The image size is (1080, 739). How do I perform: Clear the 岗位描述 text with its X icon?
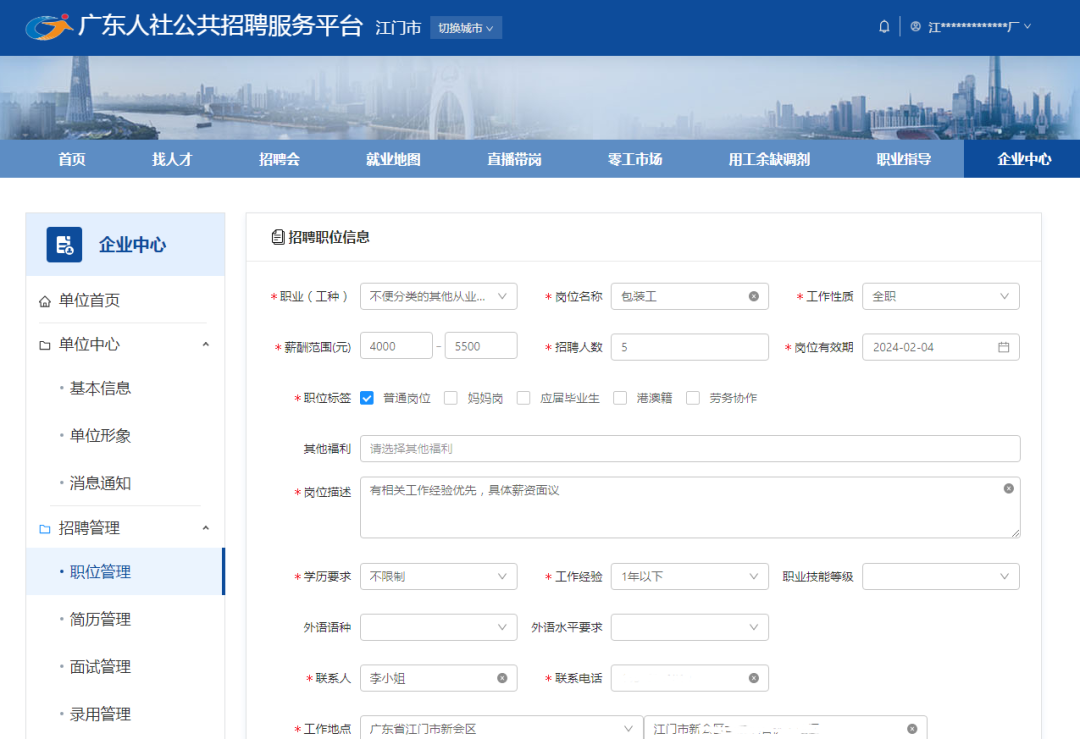point(1008,487)
